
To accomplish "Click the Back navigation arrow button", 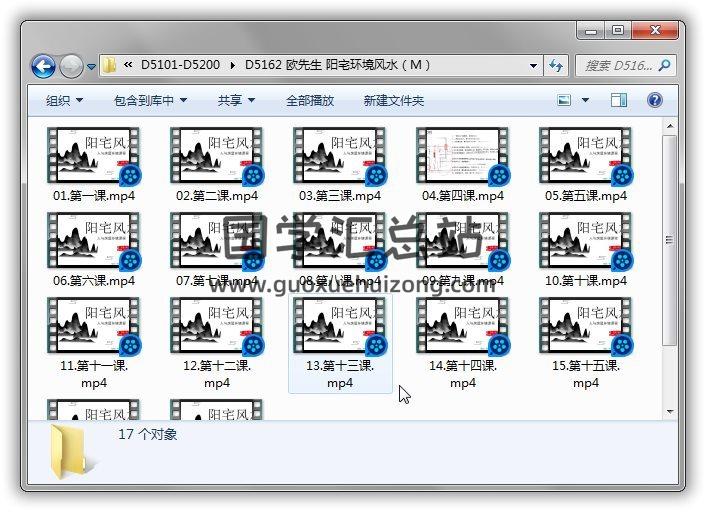I will tap(43, 66).
